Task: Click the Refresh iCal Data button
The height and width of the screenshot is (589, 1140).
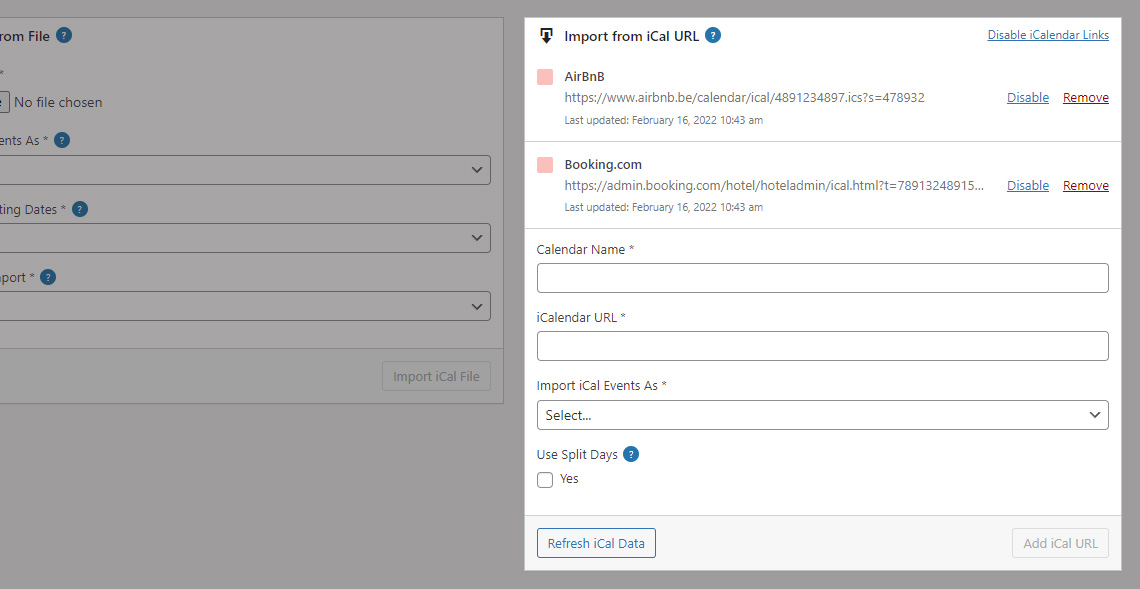Action: click(x=596, y=543)
